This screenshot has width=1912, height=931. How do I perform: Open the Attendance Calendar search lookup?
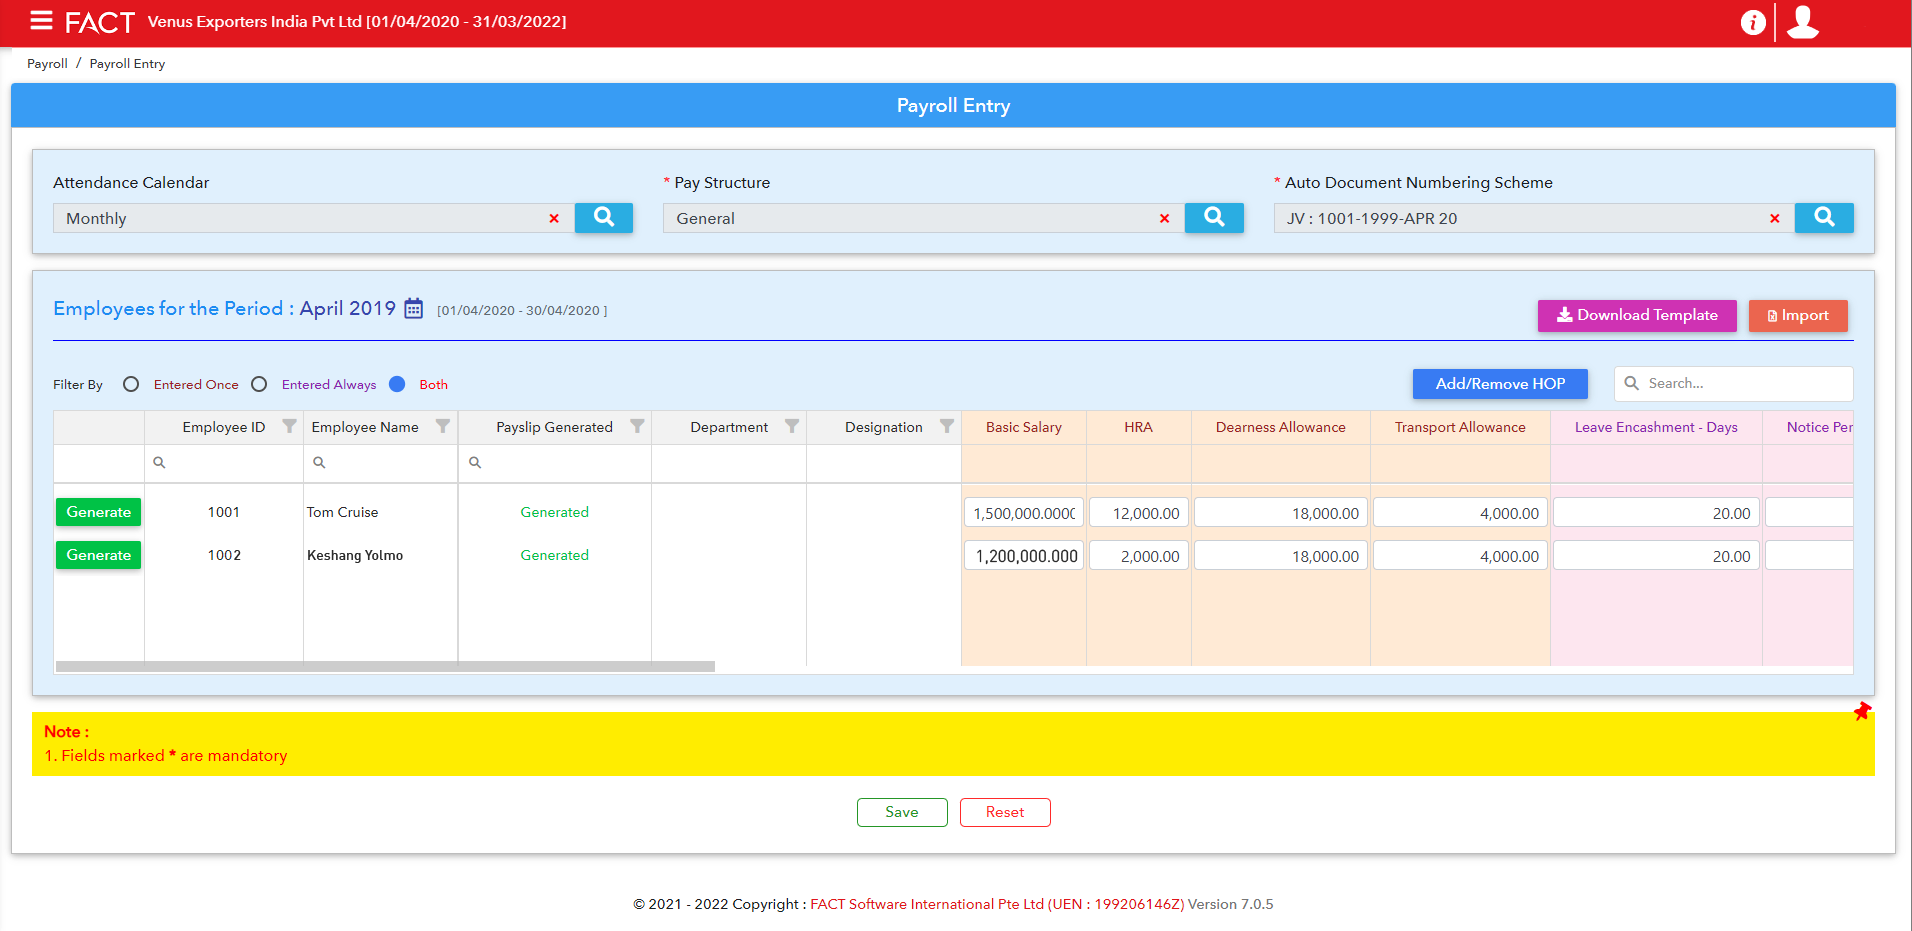(x=604, y=217)
